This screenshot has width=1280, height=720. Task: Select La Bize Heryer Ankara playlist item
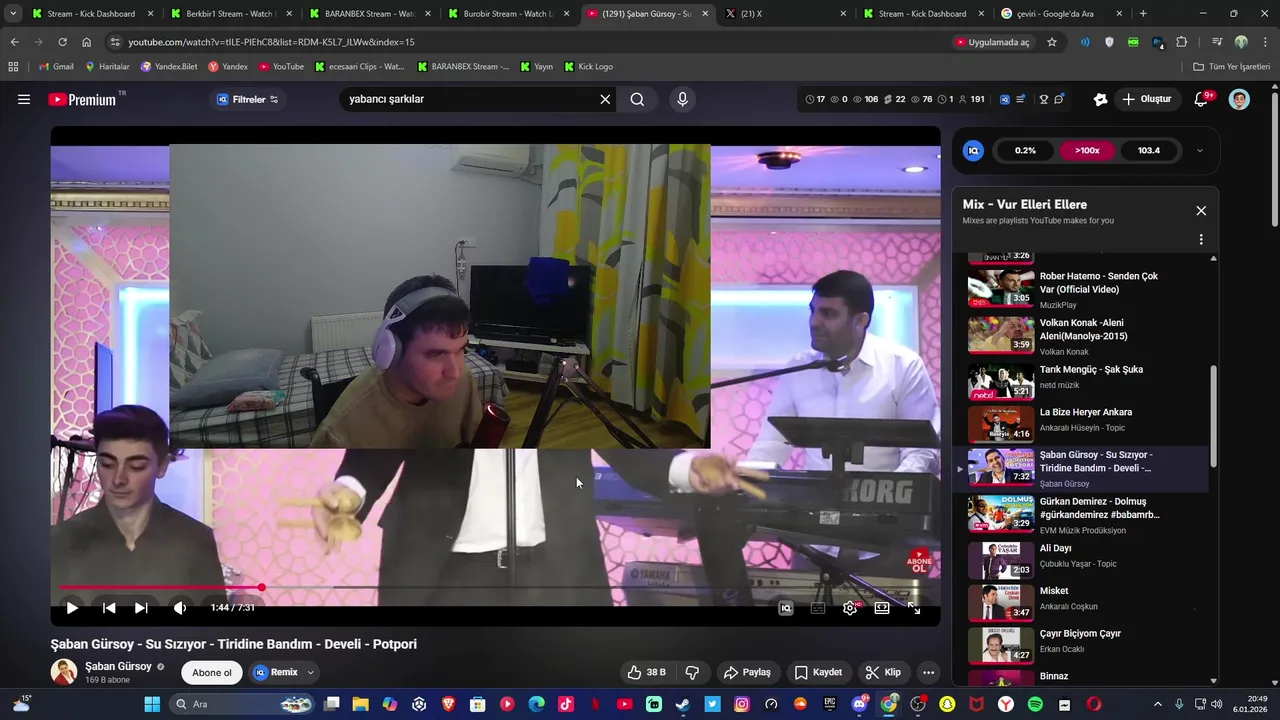click(1088, 423)
